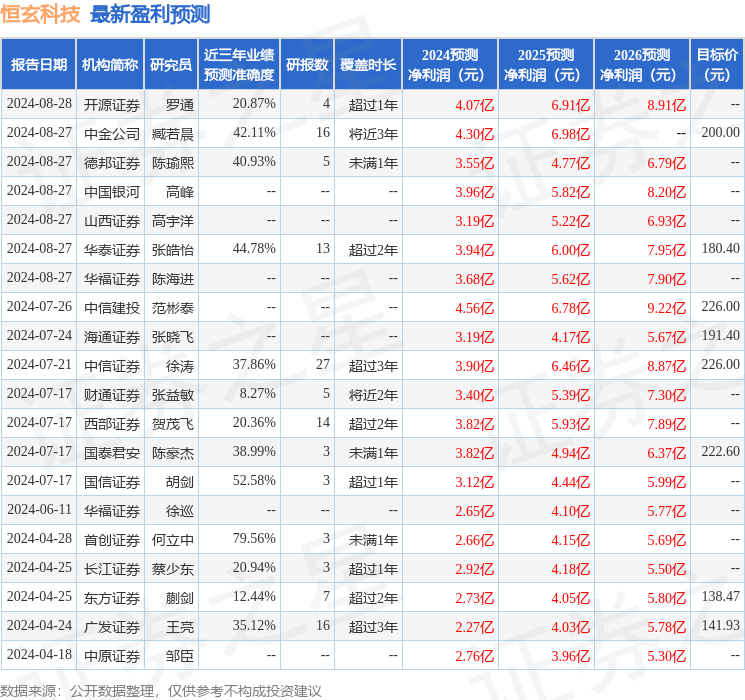Click the 近三年业绩预测准确度 column header

coord(239,64)
